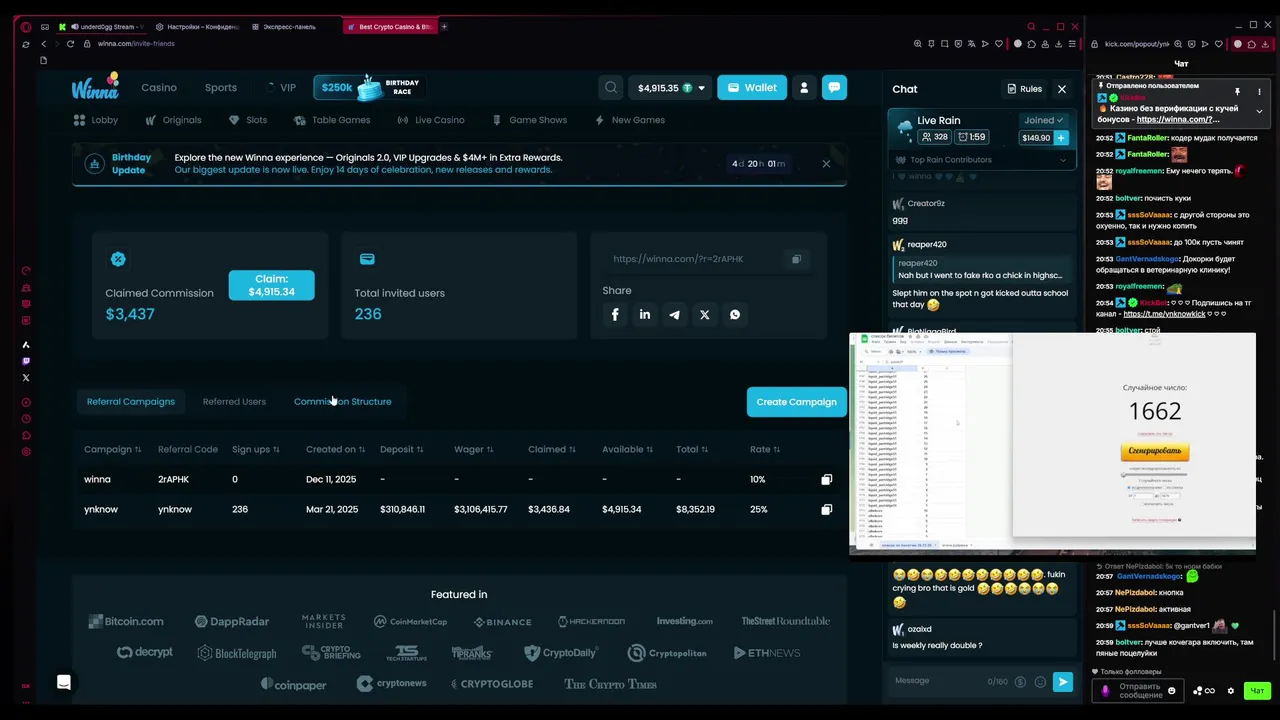Image resolution: width=1280 pixels, height=720 pixels.
Task: Open the $250k Birthday Race banner
Action: [x=368, y=88]
